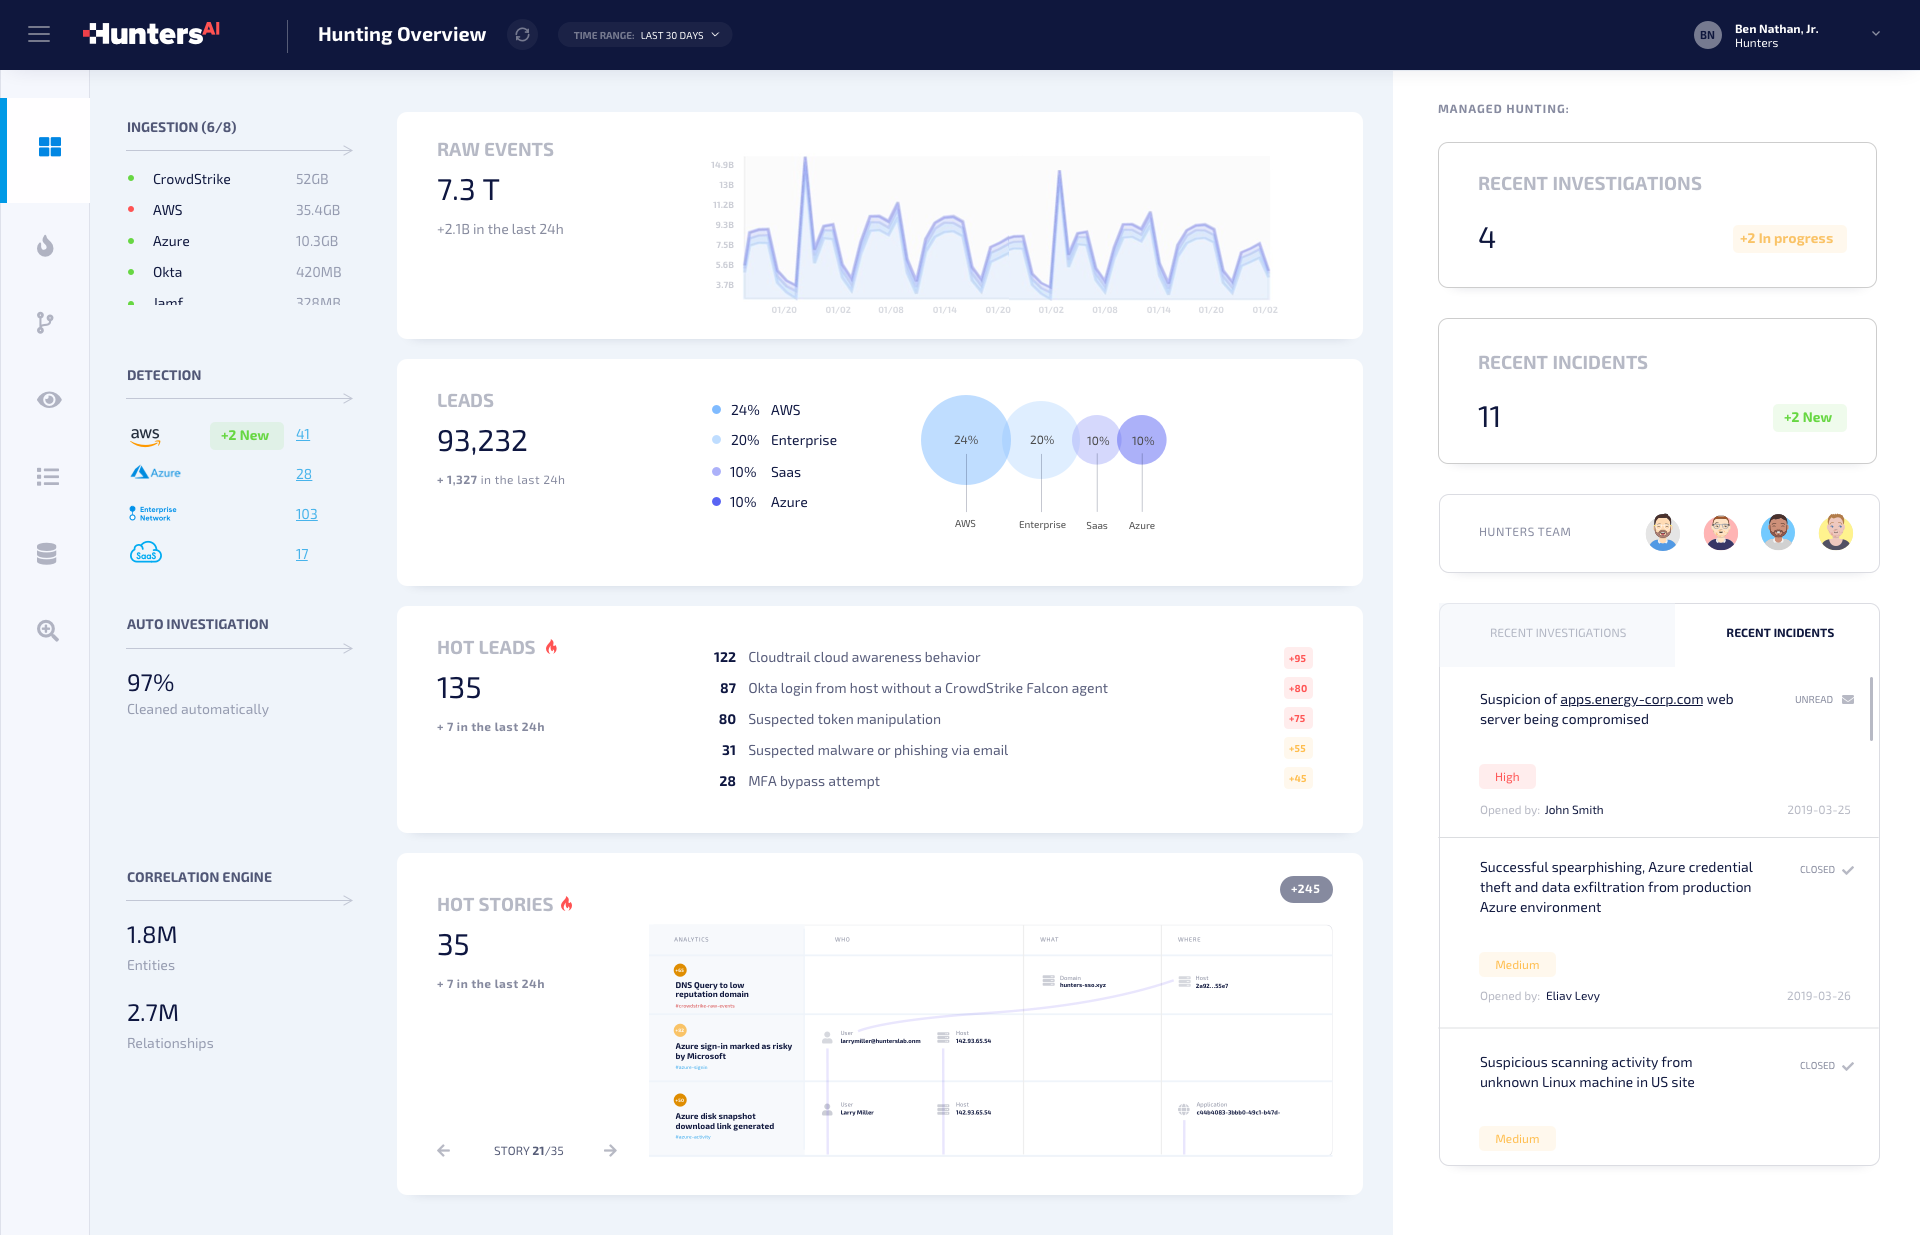Switch to the Recent Investigations tab

coord(1557,633)
